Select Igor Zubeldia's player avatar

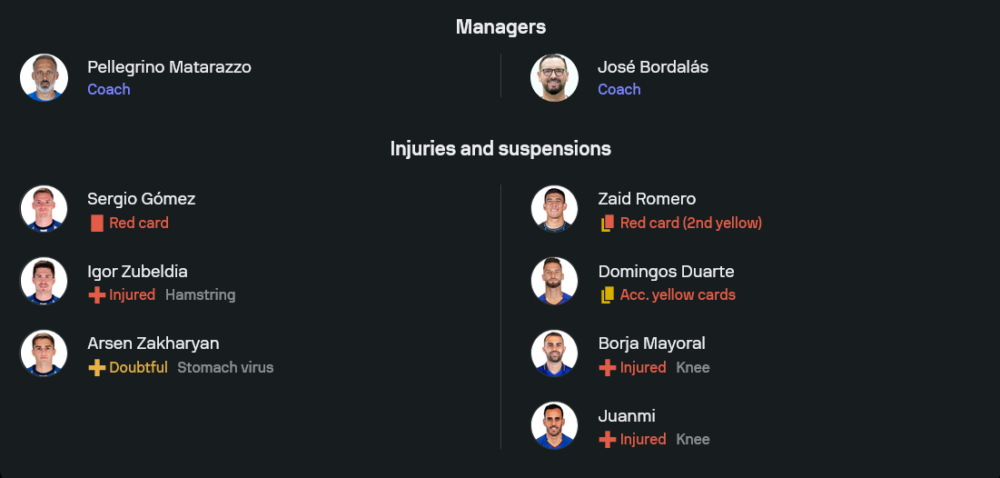(44, 282)
